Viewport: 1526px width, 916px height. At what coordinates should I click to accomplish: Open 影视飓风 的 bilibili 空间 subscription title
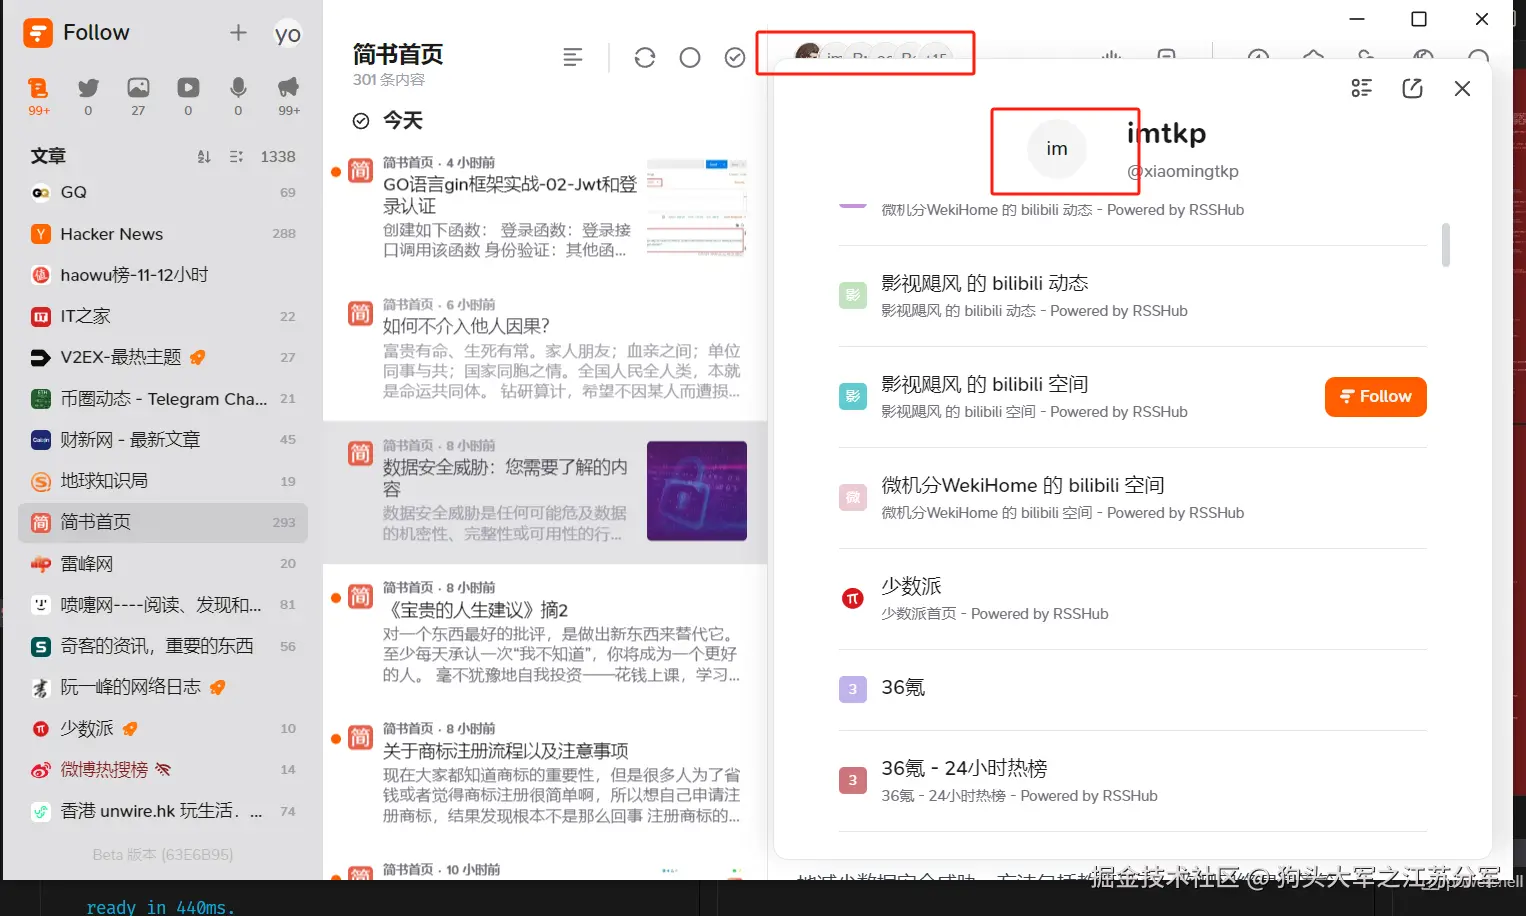pos(984,384)
